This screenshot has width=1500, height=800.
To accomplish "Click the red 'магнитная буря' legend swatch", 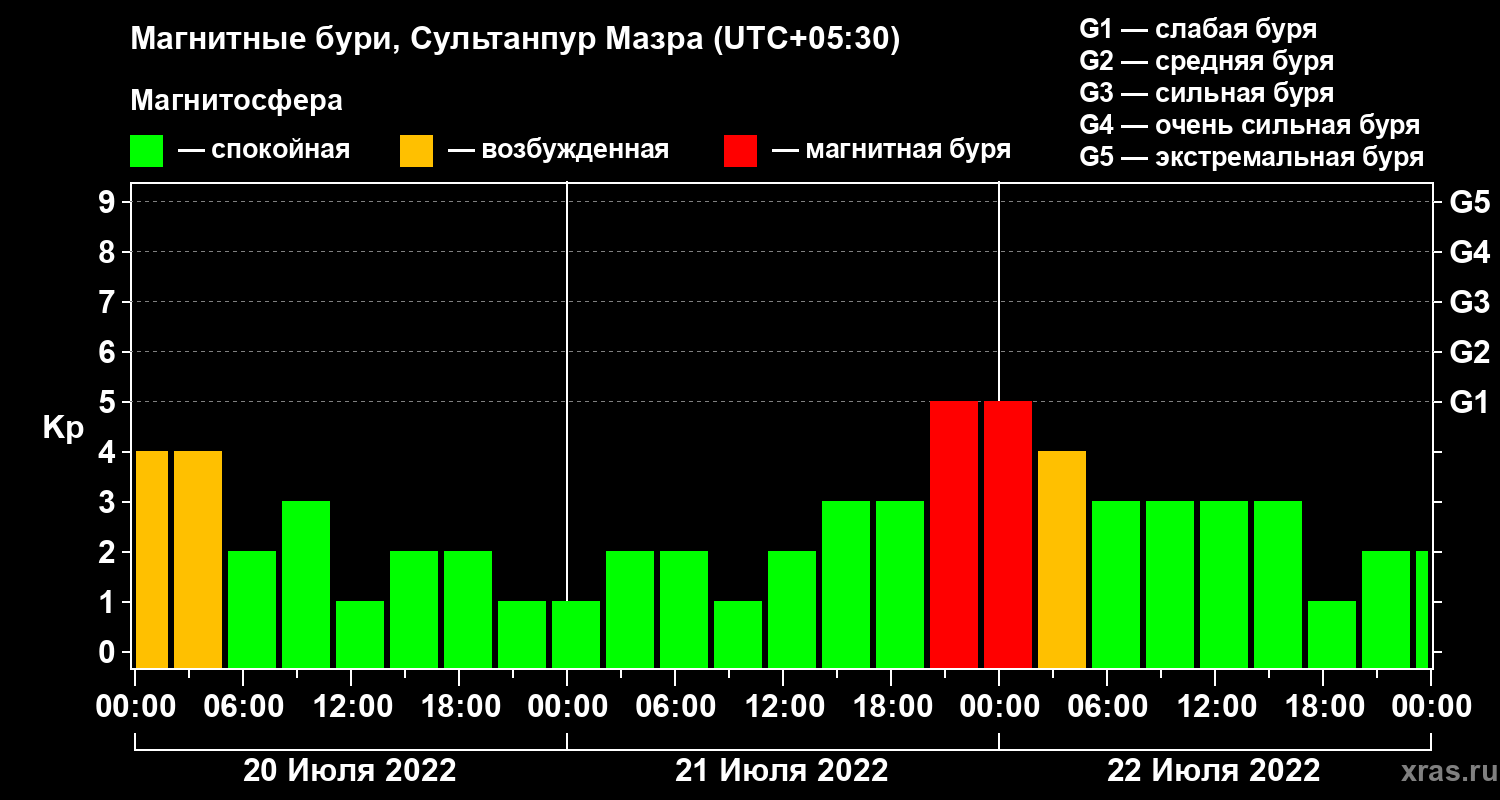I will click(740, 151).
